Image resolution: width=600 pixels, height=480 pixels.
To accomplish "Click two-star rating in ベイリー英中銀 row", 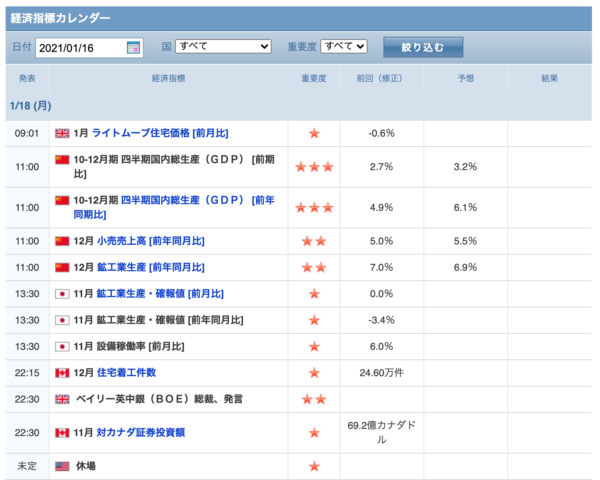I will 314,399.
